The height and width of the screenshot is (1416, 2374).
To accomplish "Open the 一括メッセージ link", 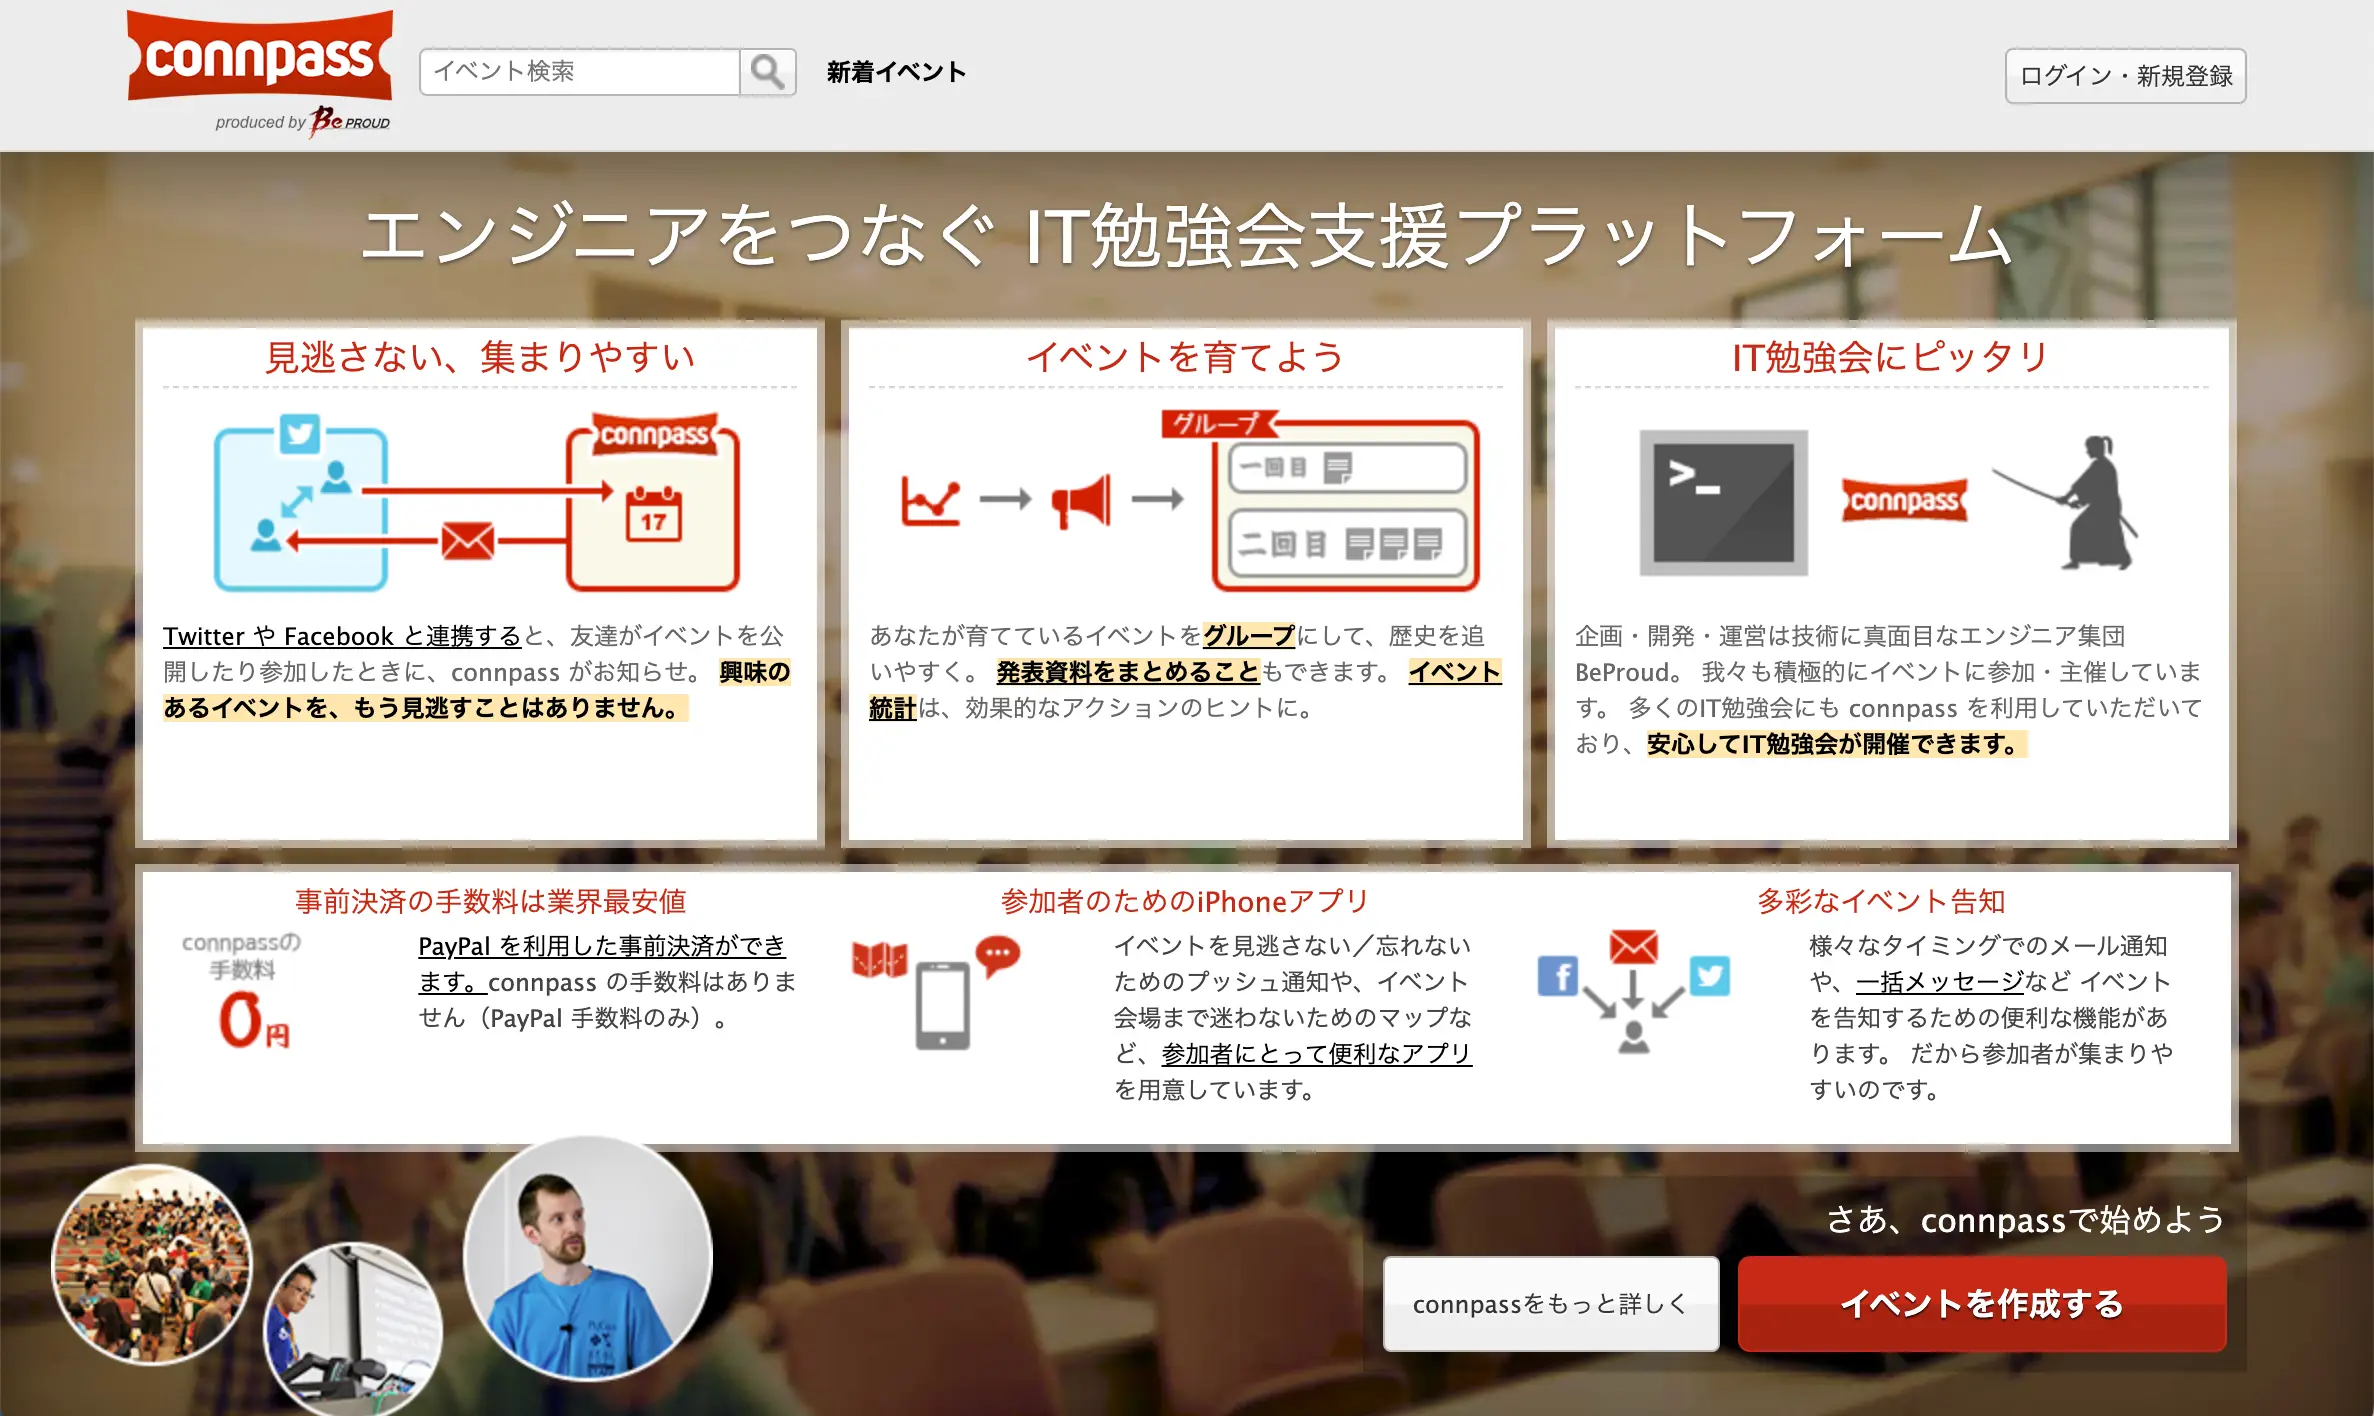I will pos(1940,982).
